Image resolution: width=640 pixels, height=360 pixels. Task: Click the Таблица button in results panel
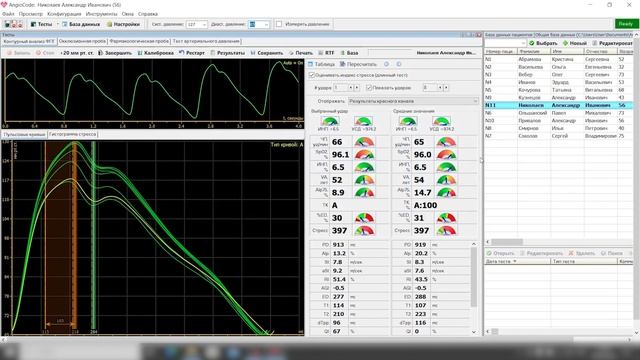(x=321, y=64)
